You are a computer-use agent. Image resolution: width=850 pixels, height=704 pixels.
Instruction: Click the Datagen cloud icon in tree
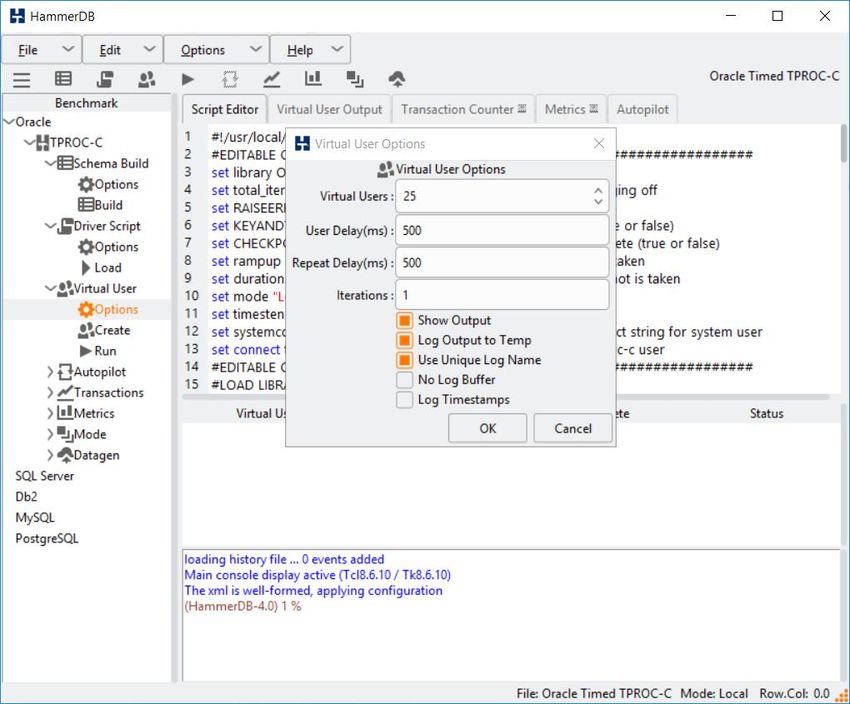[65, 455]
